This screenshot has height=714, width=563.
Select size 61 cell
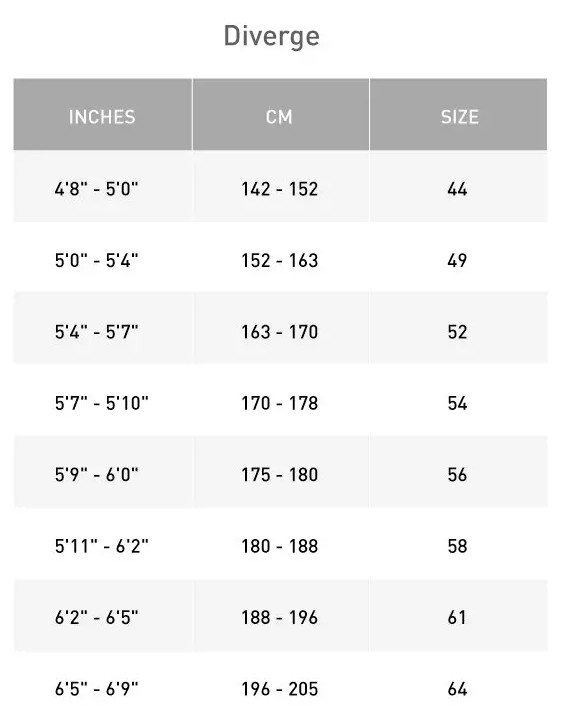(458, 616)
